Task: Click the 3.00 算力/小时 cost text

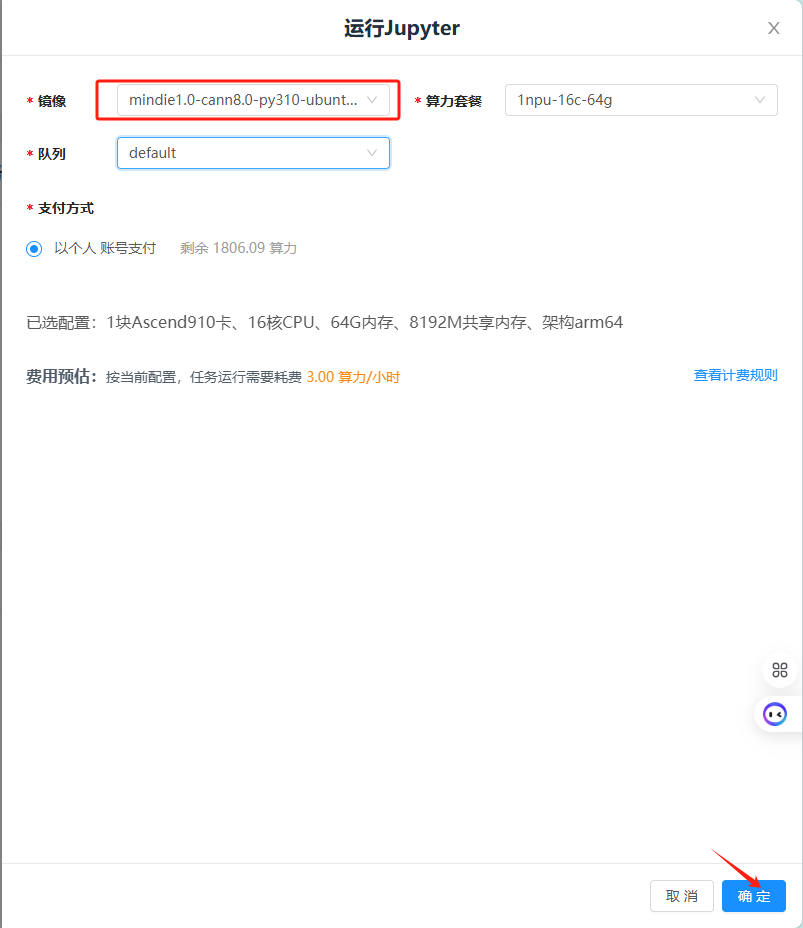Action: pos(353,377)
